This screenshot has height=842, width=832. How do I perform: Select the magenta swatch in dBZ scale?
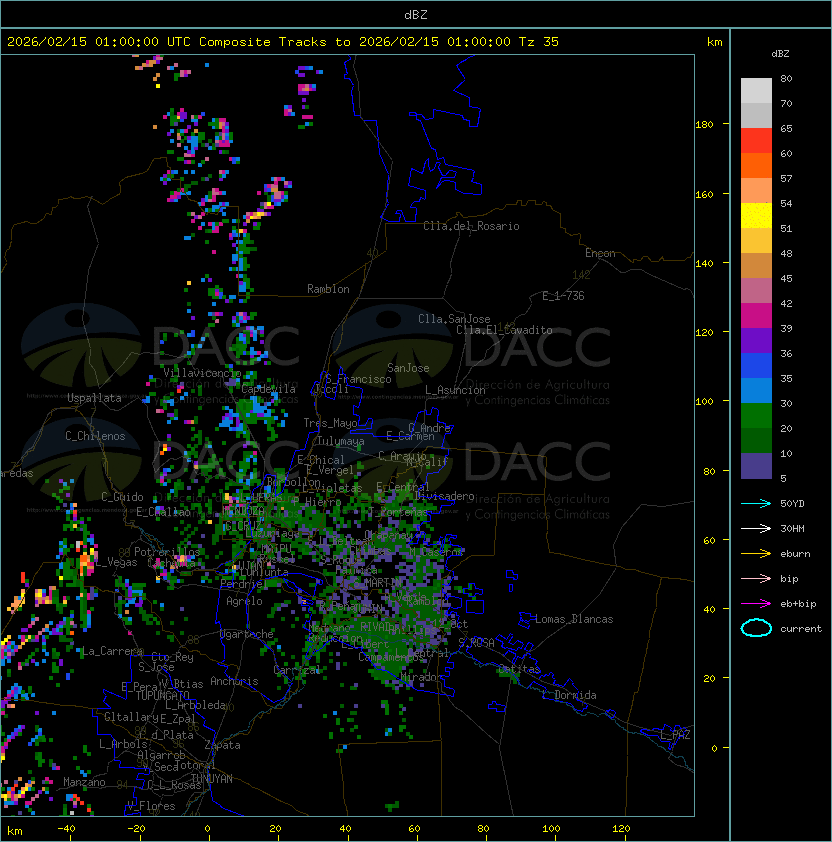tap(756, 316)
